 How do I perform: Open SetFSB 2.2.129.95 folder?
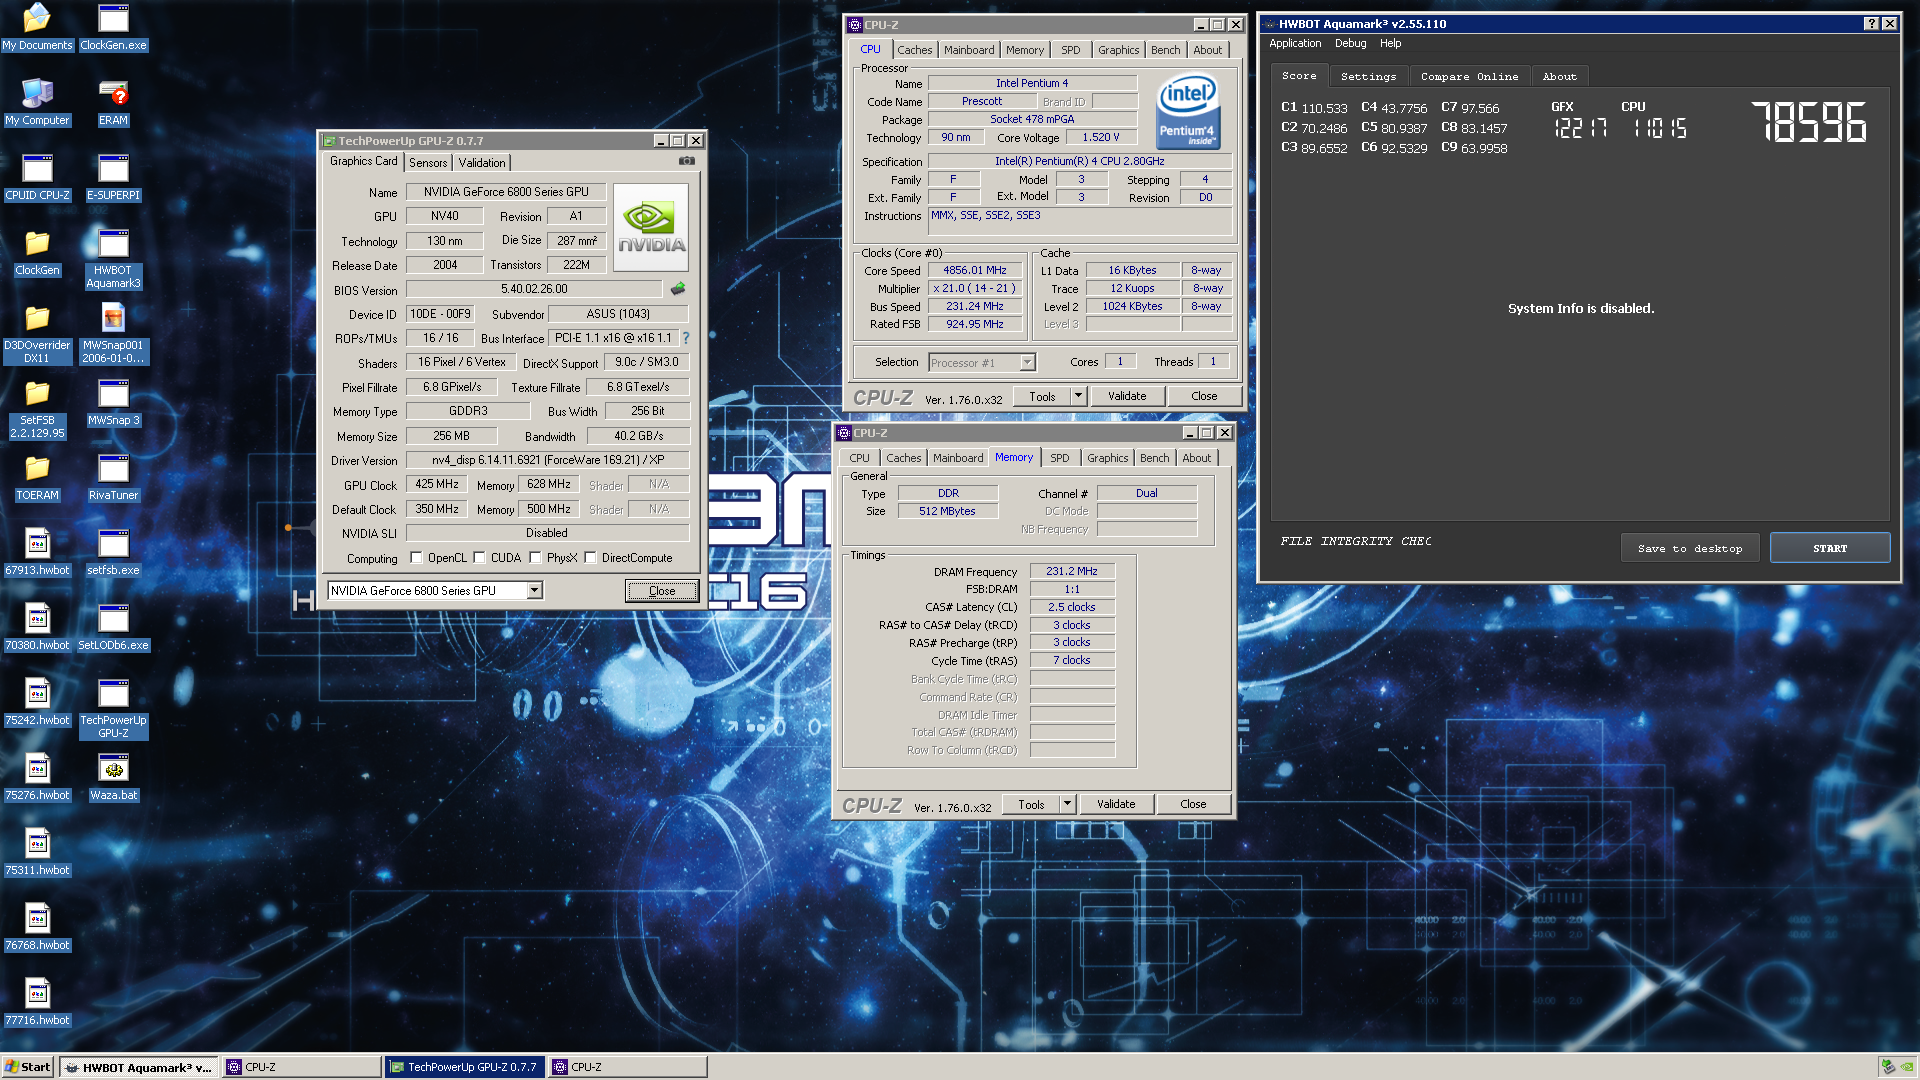point(37,408)
